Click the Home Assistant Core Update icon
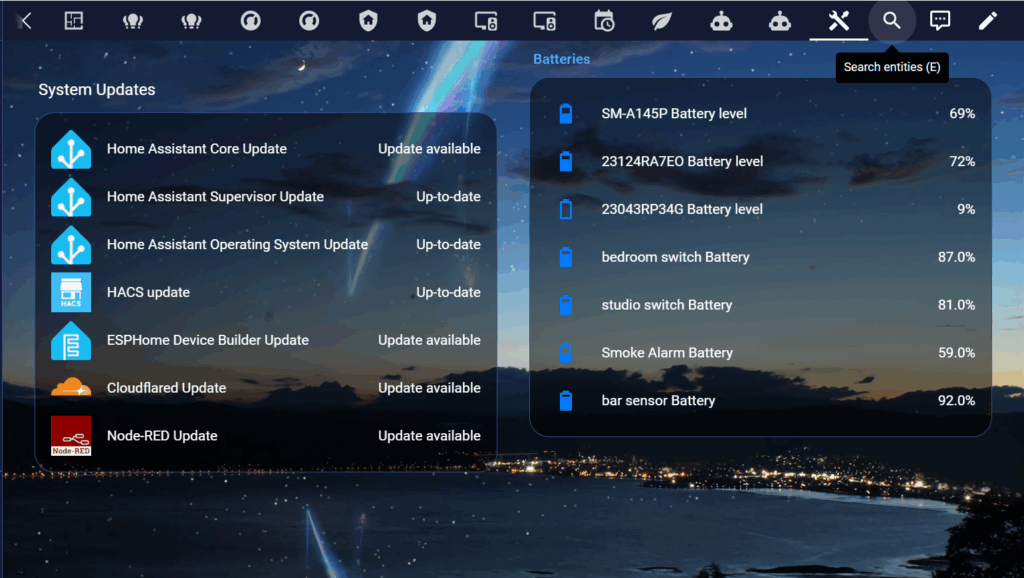The height and width of the screenshot is (578, 1024). point(71,150)
